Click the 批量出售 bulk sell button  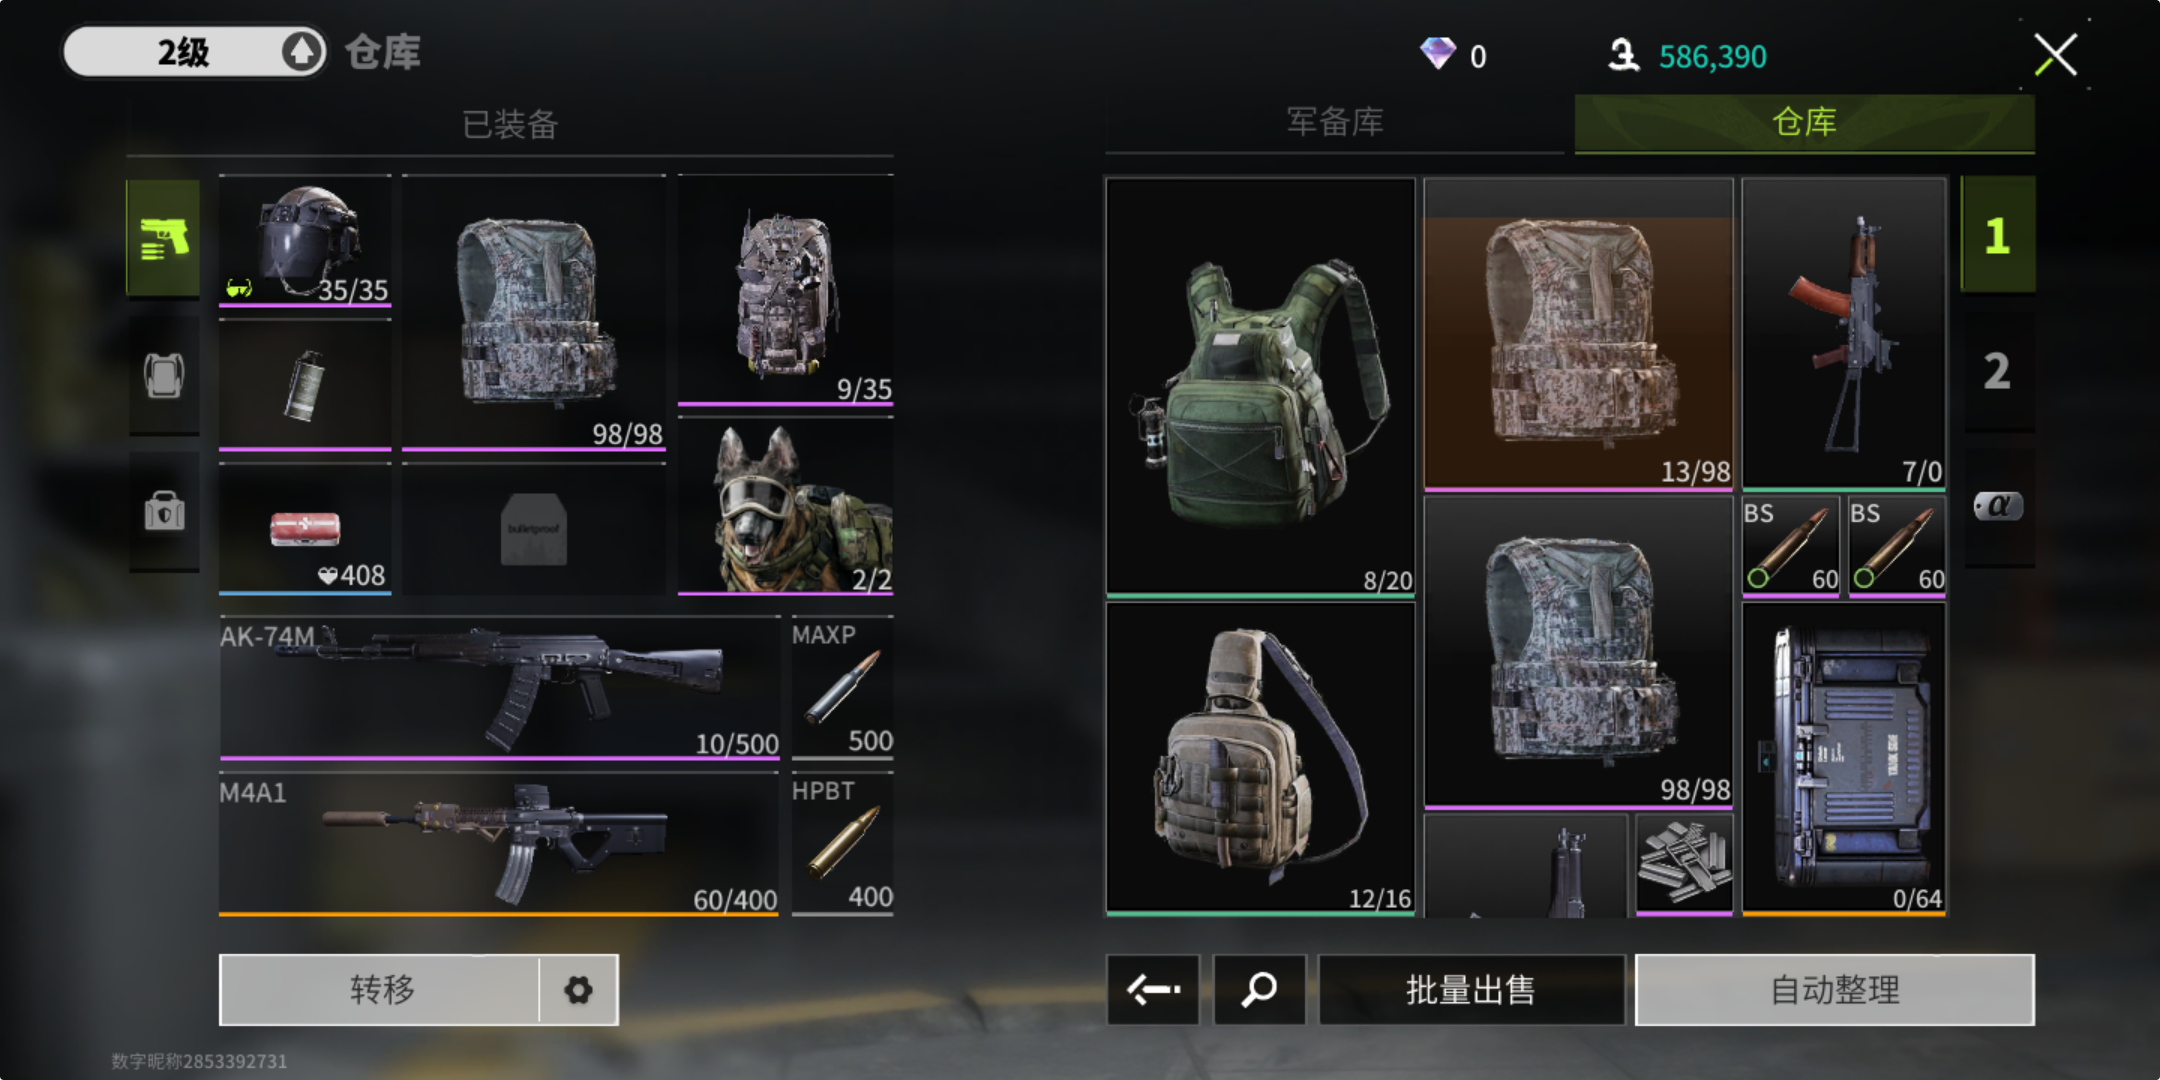(x=1471, y=989)
